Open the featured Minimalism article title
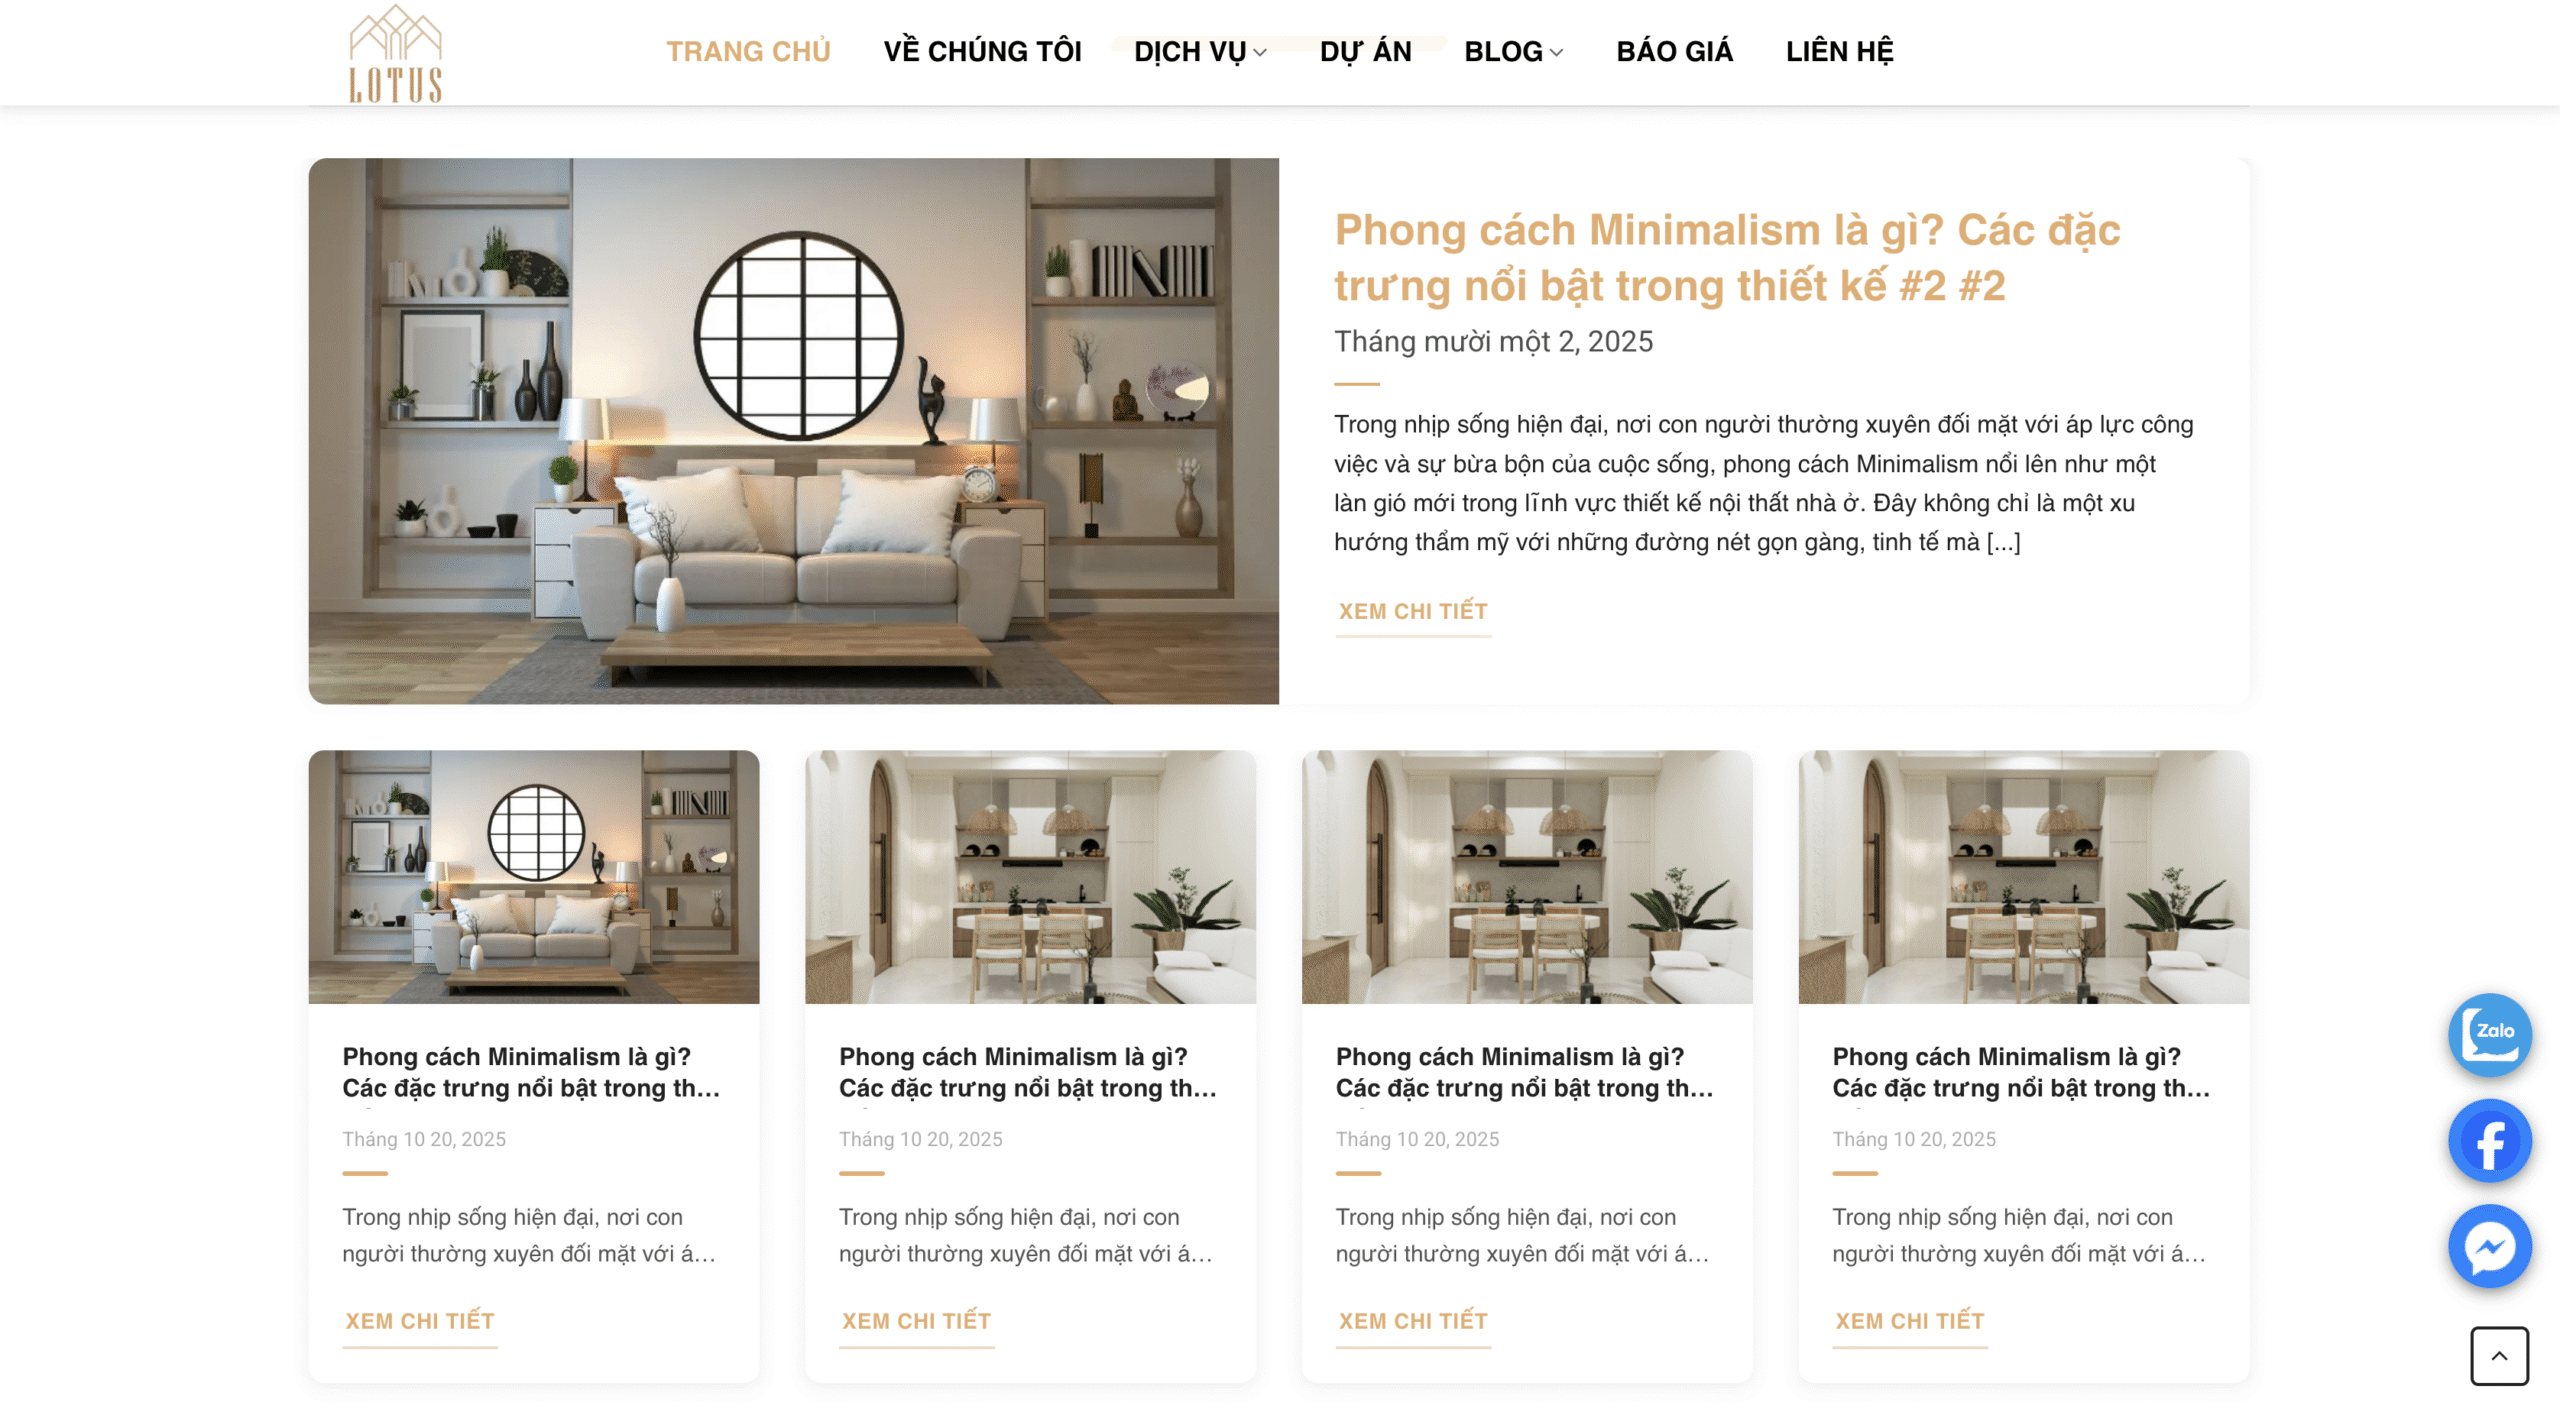The height and width of the screenshot is (1412, 2560). (x=1727, y=257)
